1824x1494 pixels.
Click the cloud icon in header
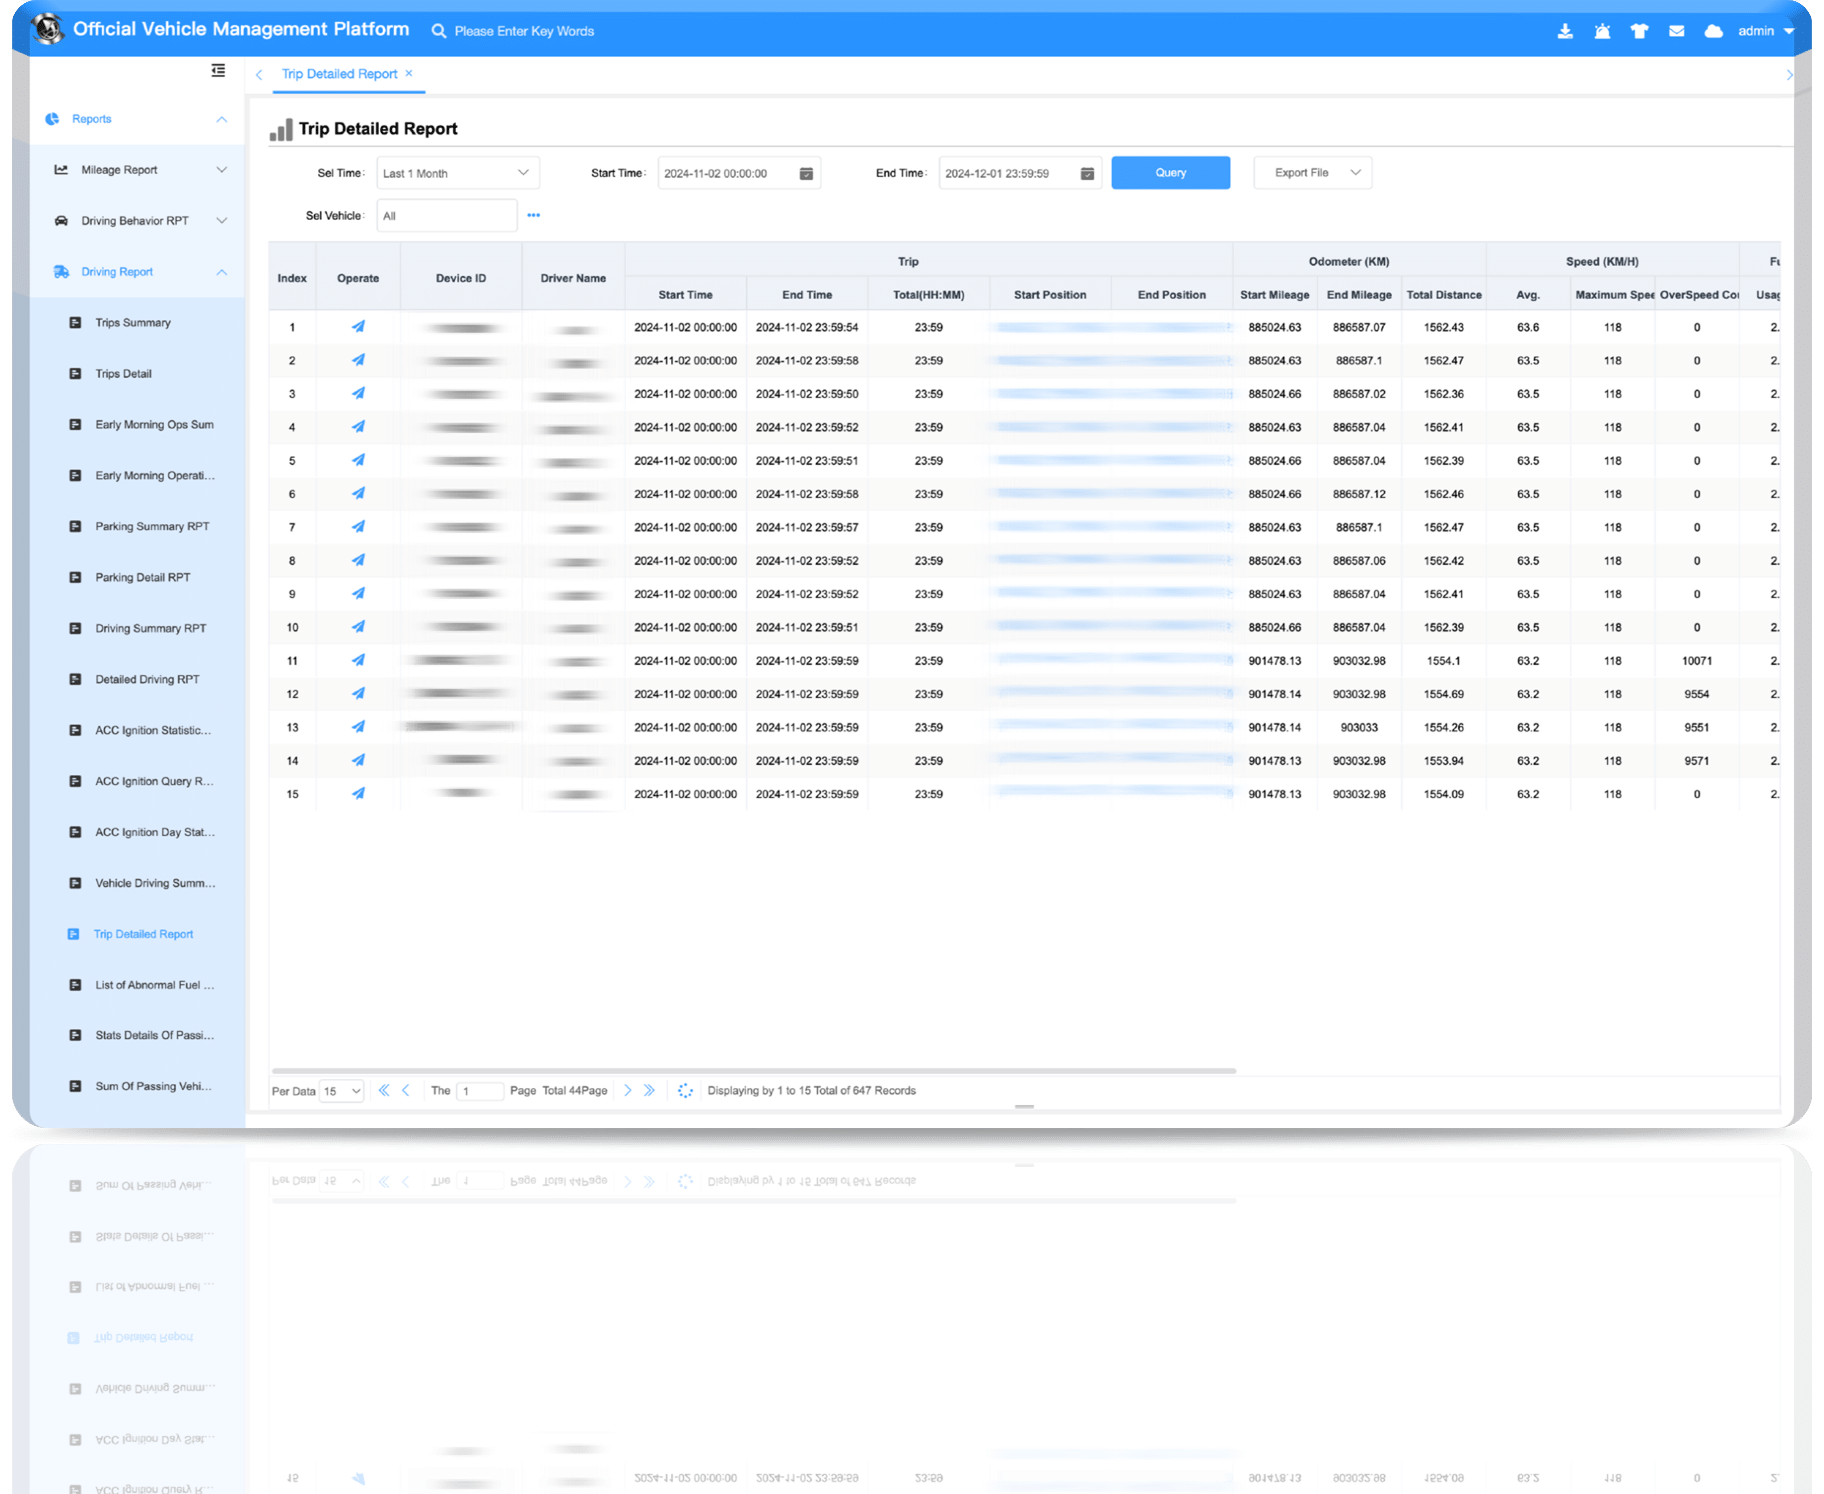[x=1713, y=31]
